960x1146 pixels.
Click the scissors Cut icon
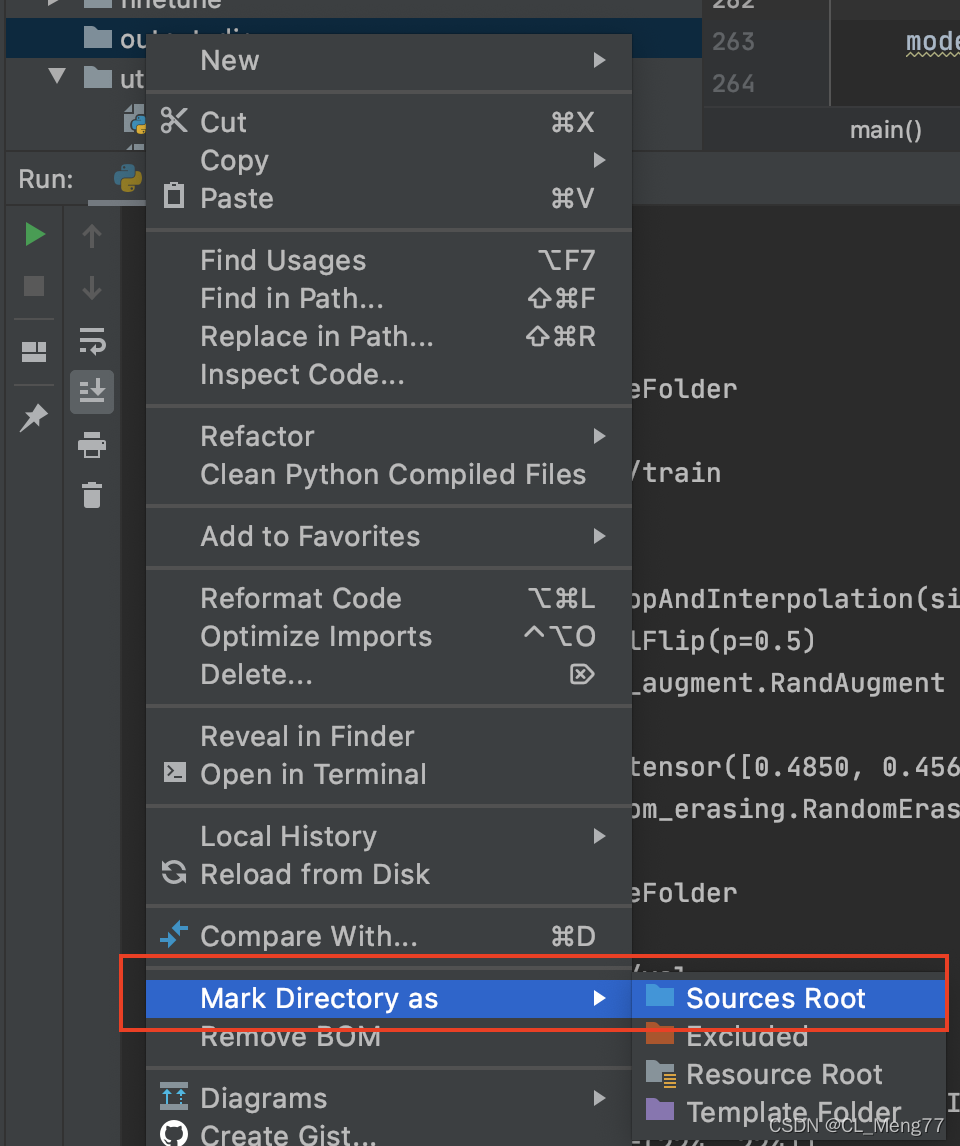[174, 121]
